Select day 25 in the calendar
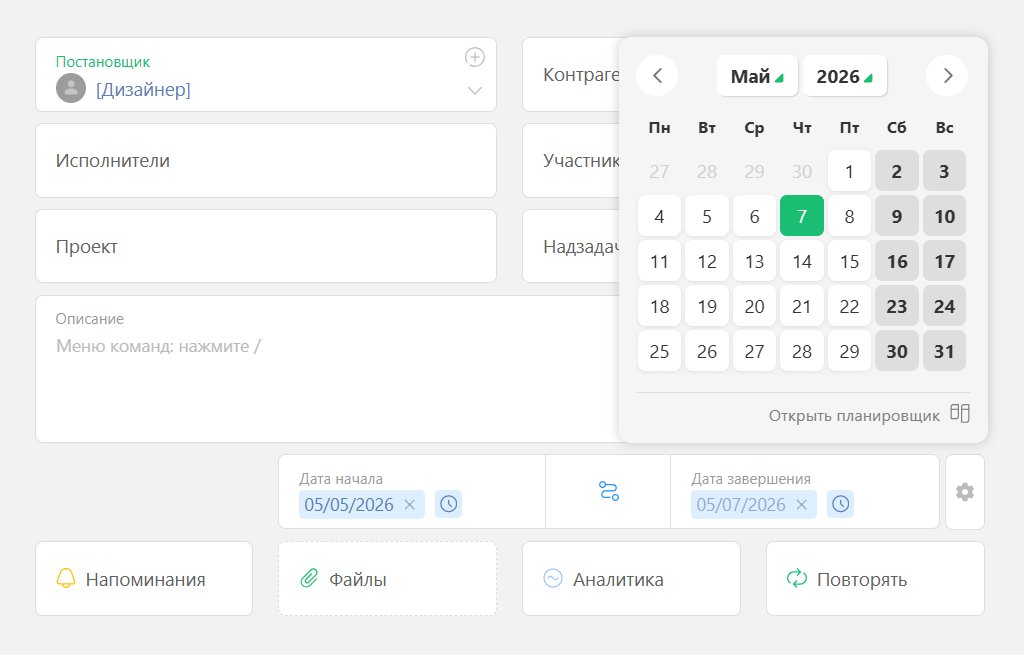1024x655 pixels. tap(659, 351)
